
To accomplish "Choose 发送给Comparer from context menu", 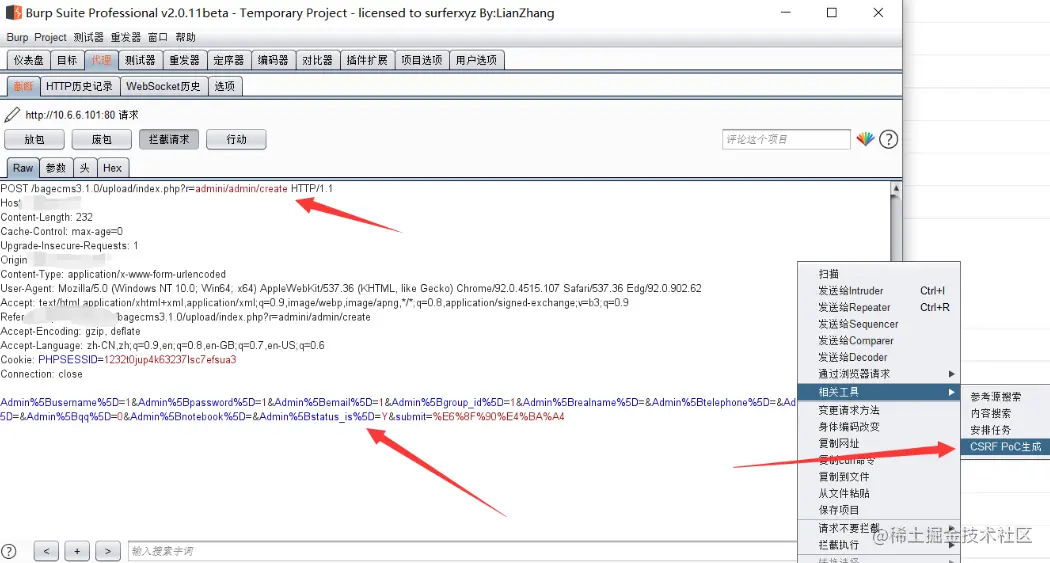I will (x=879, y=341).
